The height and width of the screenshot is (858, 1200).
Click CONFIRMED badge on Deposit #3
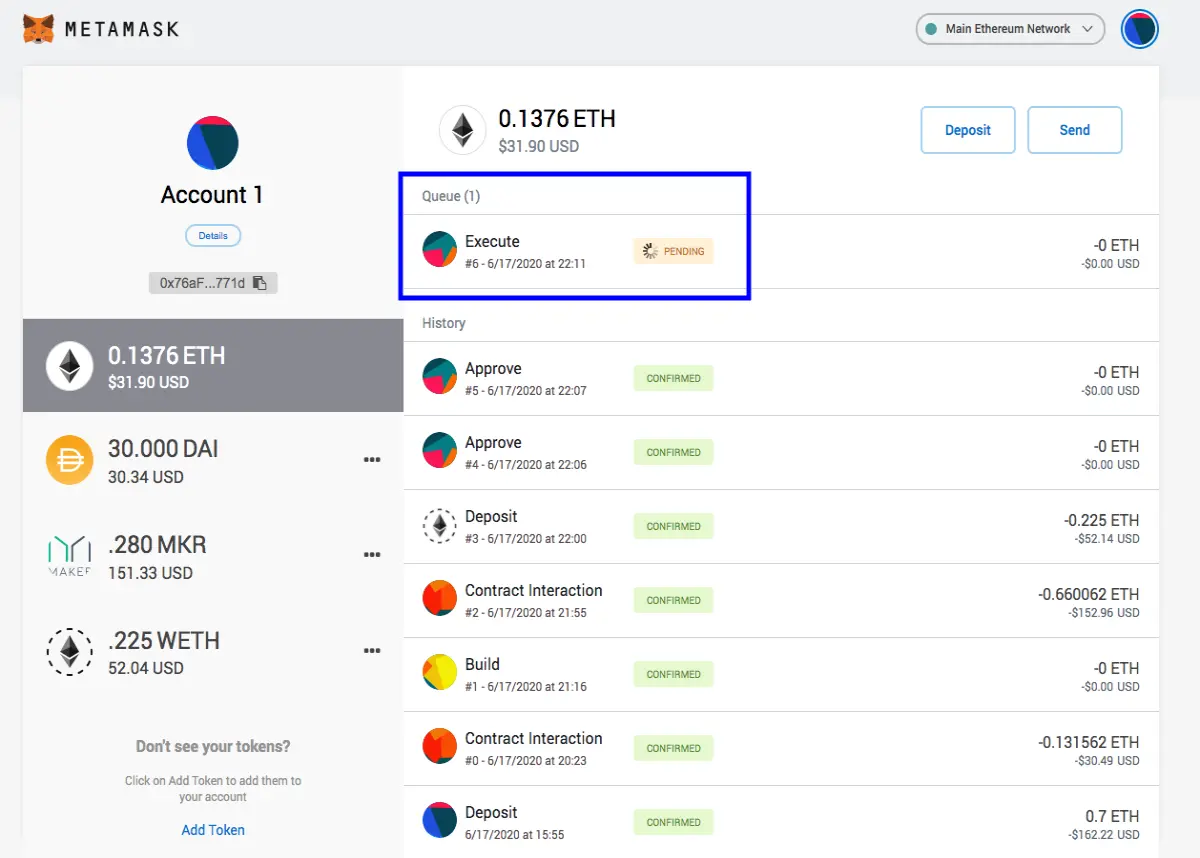point(673,527)
